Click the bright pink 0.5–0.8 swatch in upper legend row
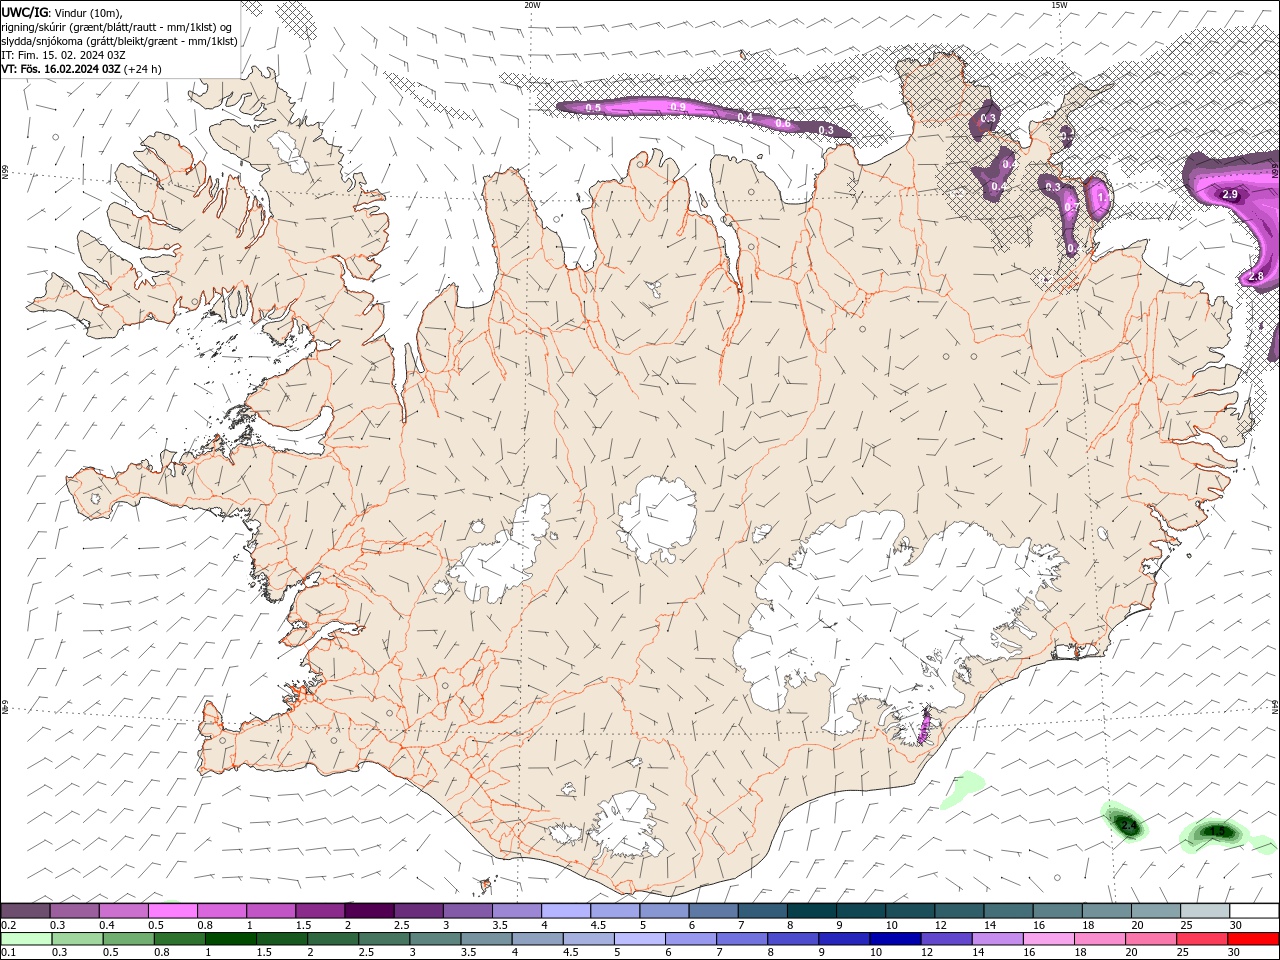Screen dimensions: 1280x960 tap(173, 911)
